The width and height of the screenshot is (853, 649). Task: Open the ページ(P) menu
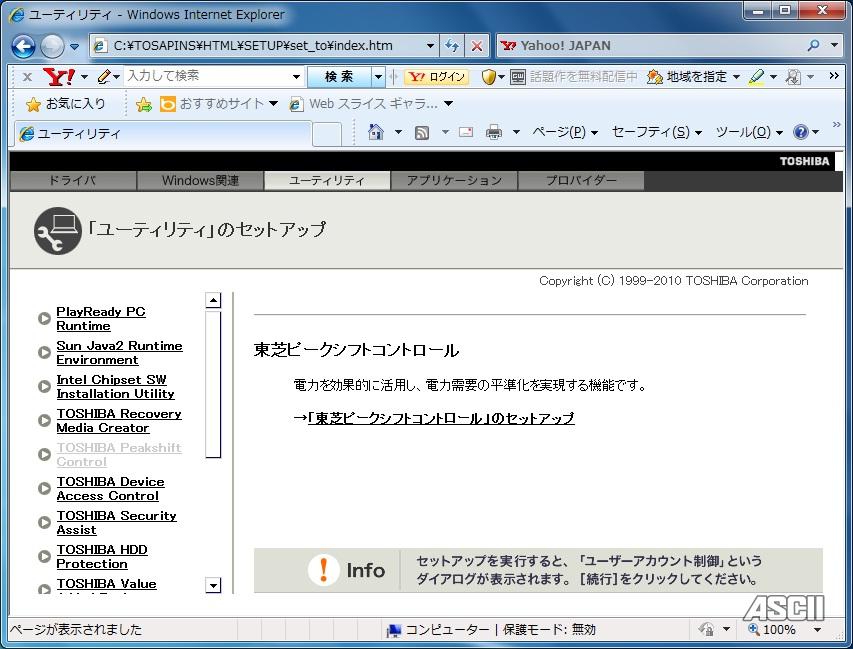tap(565, 132)
